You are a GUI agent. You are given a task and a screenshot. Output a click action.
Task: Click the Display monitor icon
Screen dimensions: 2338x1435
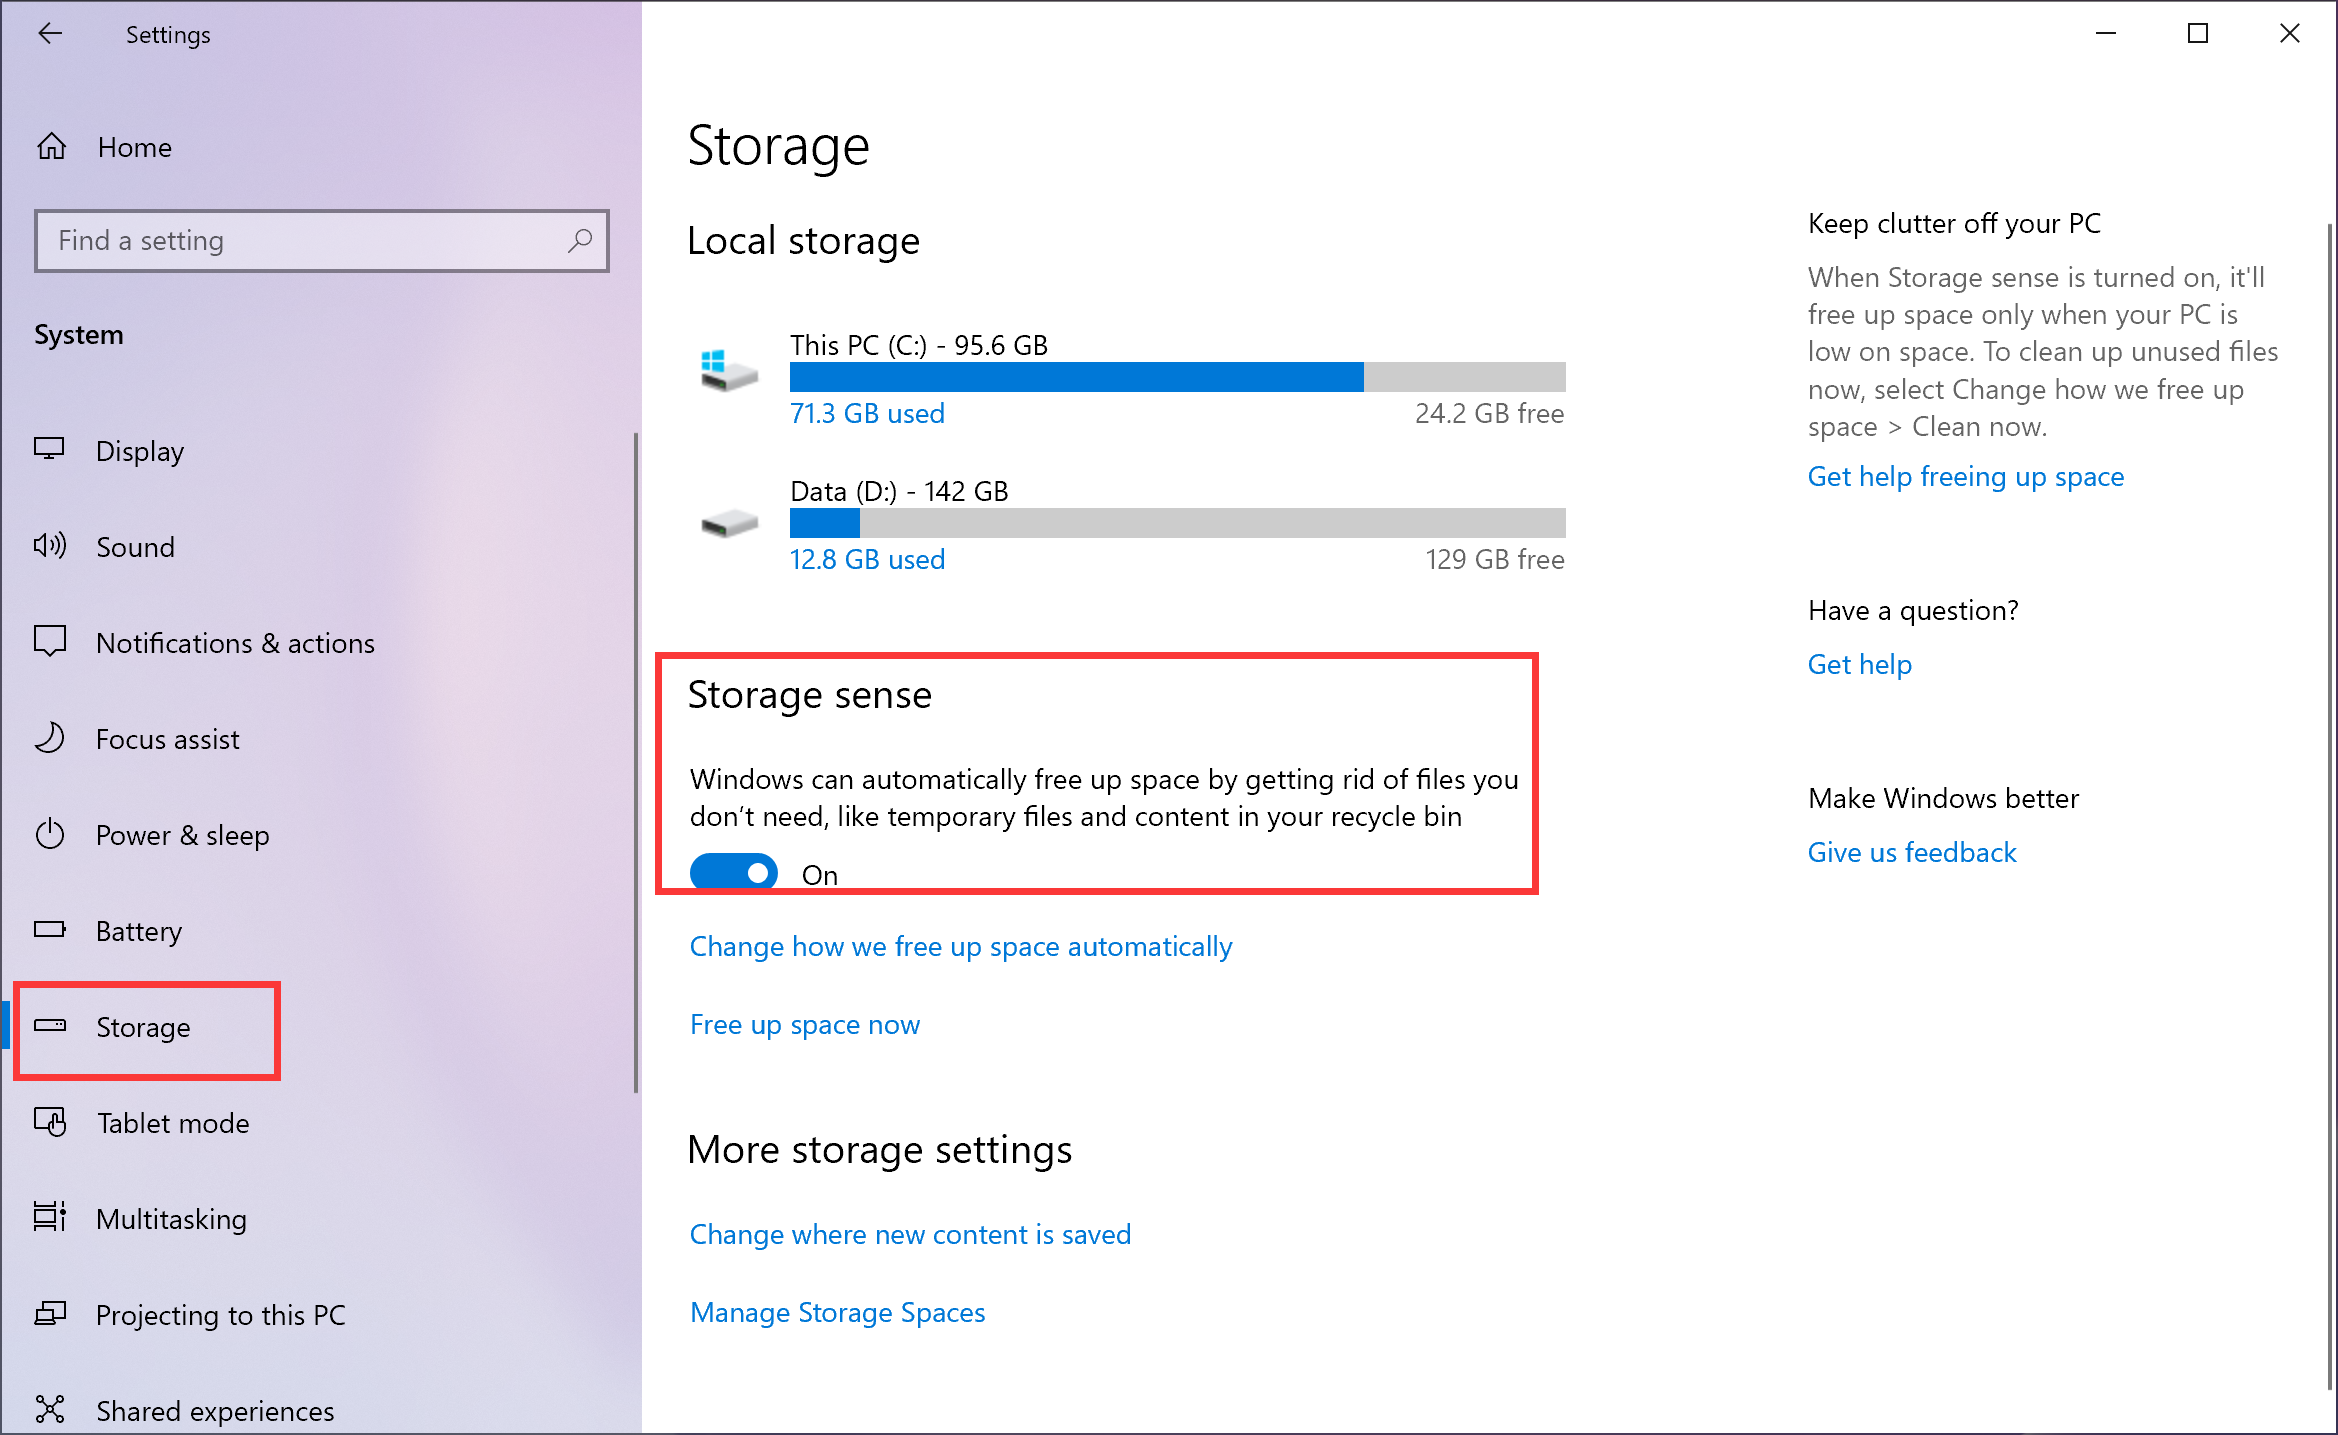[x=50, y=450]
